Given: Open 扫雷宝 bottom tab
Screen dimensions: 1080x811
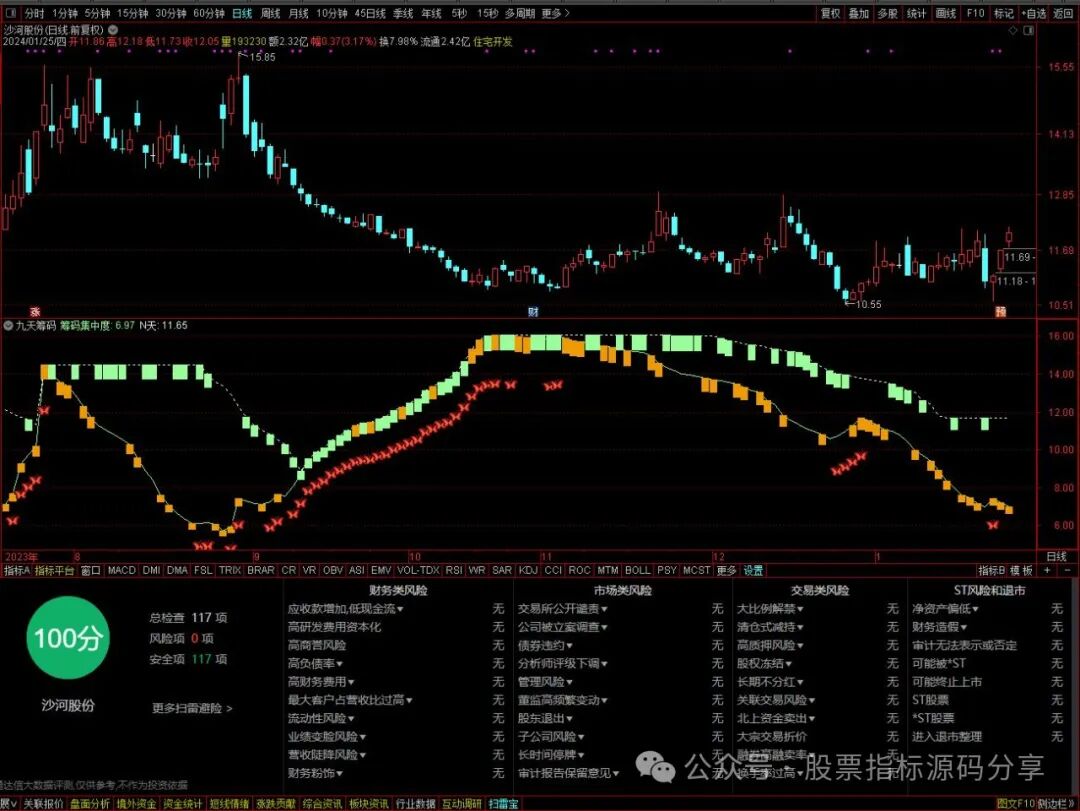Looking at the screenshot, I should pos(503,803).
